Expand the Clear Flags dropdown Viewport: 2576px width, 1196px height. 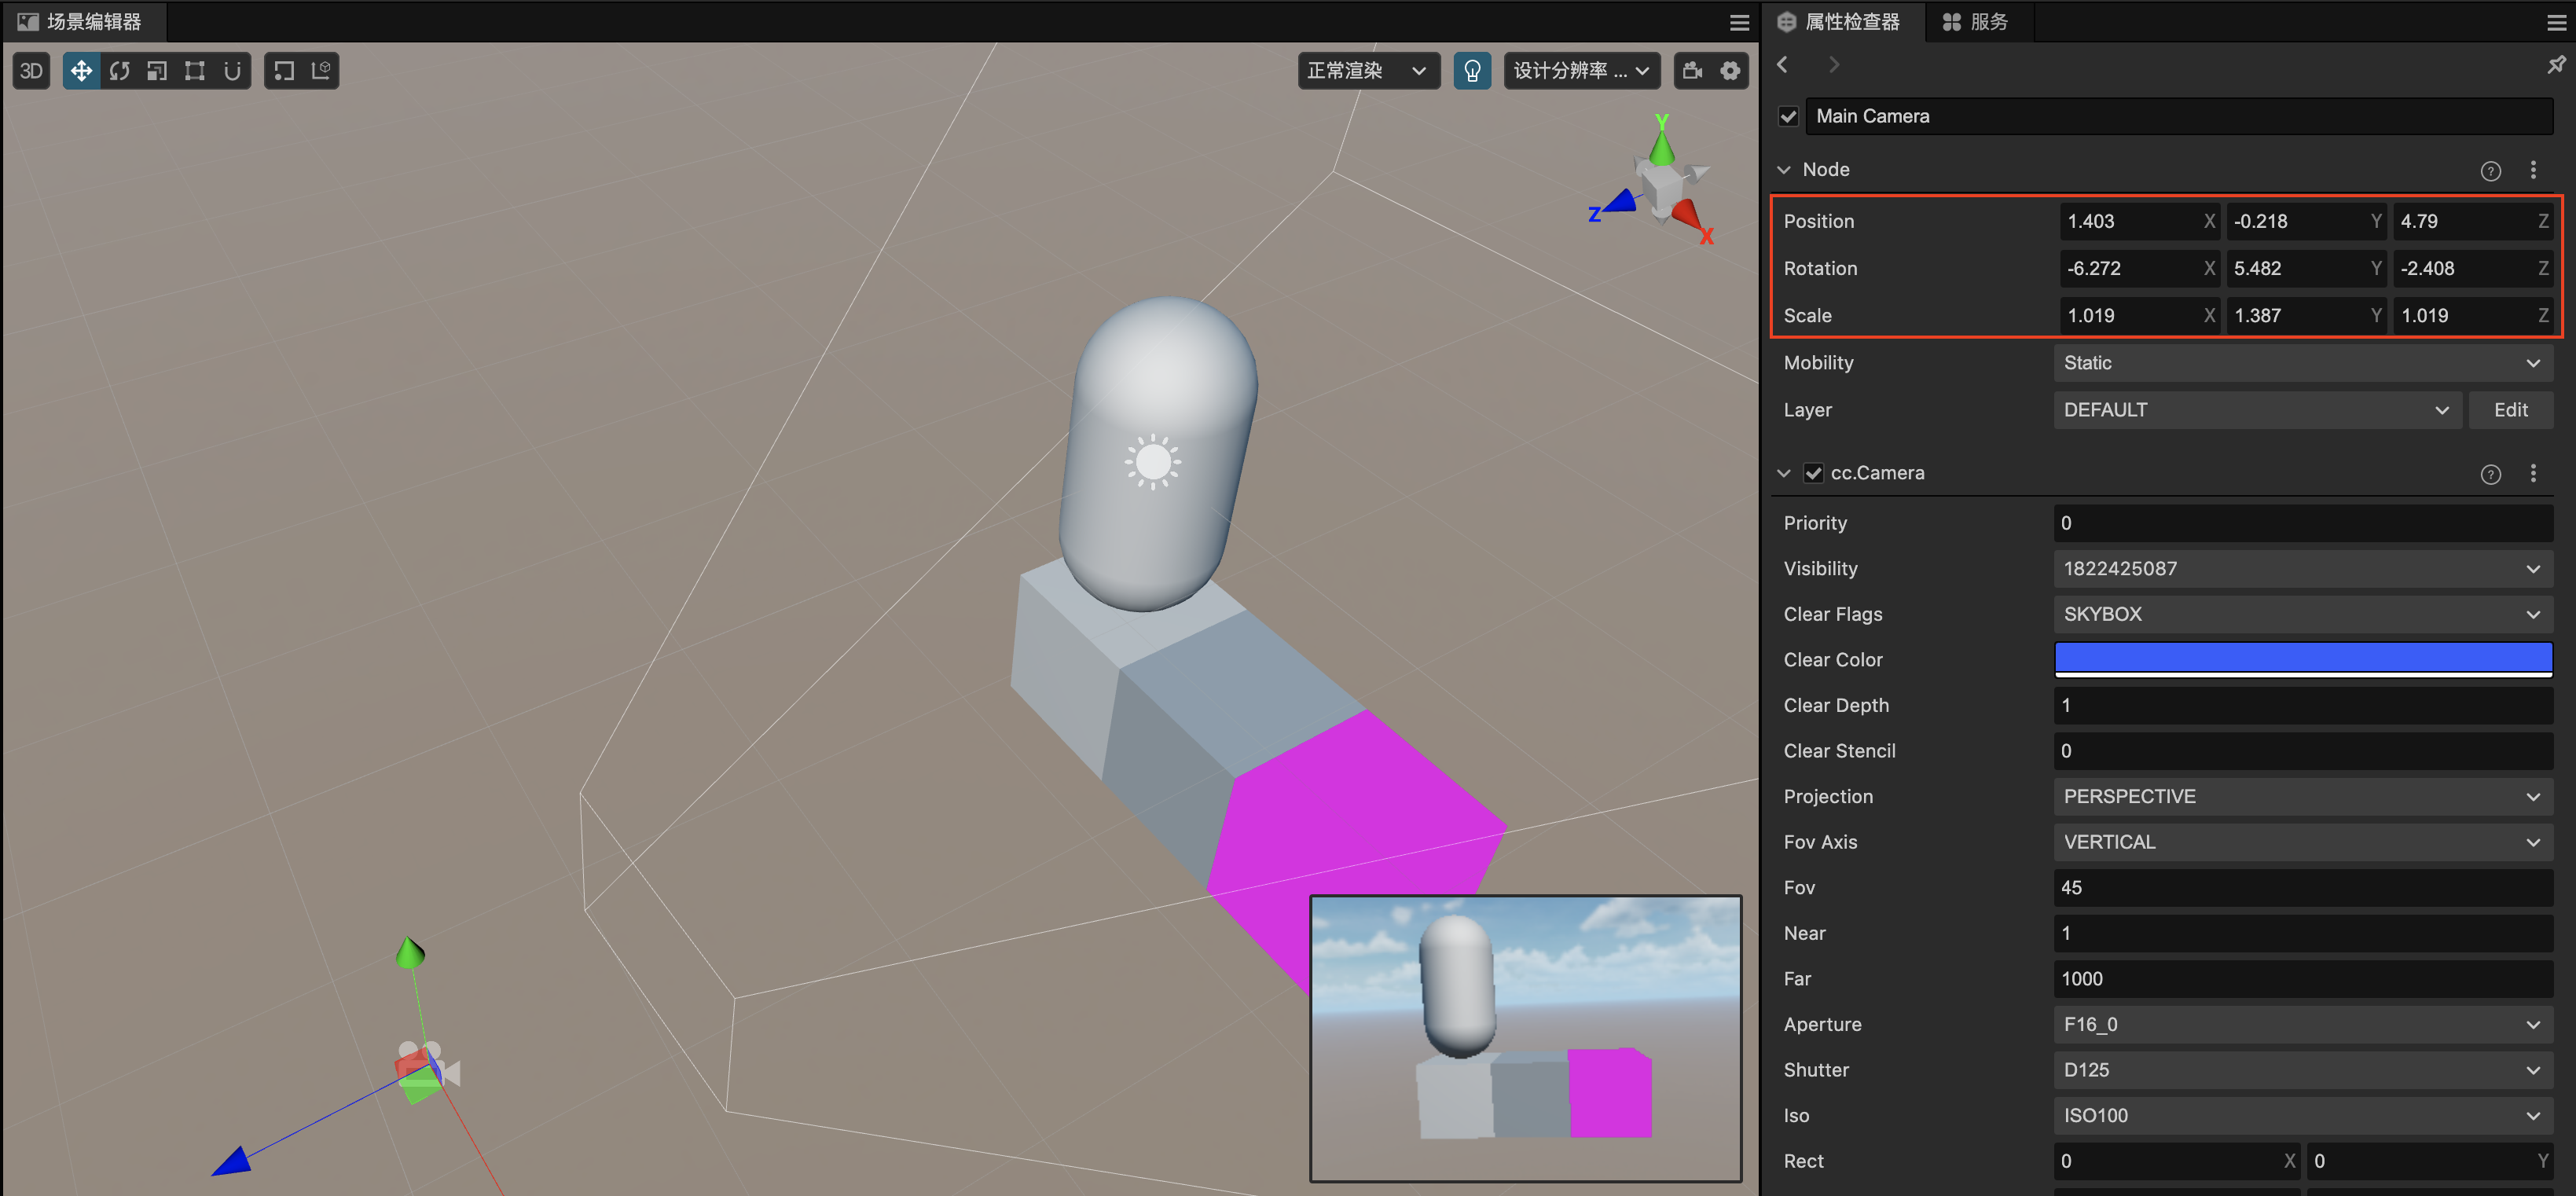point(2535,613)
